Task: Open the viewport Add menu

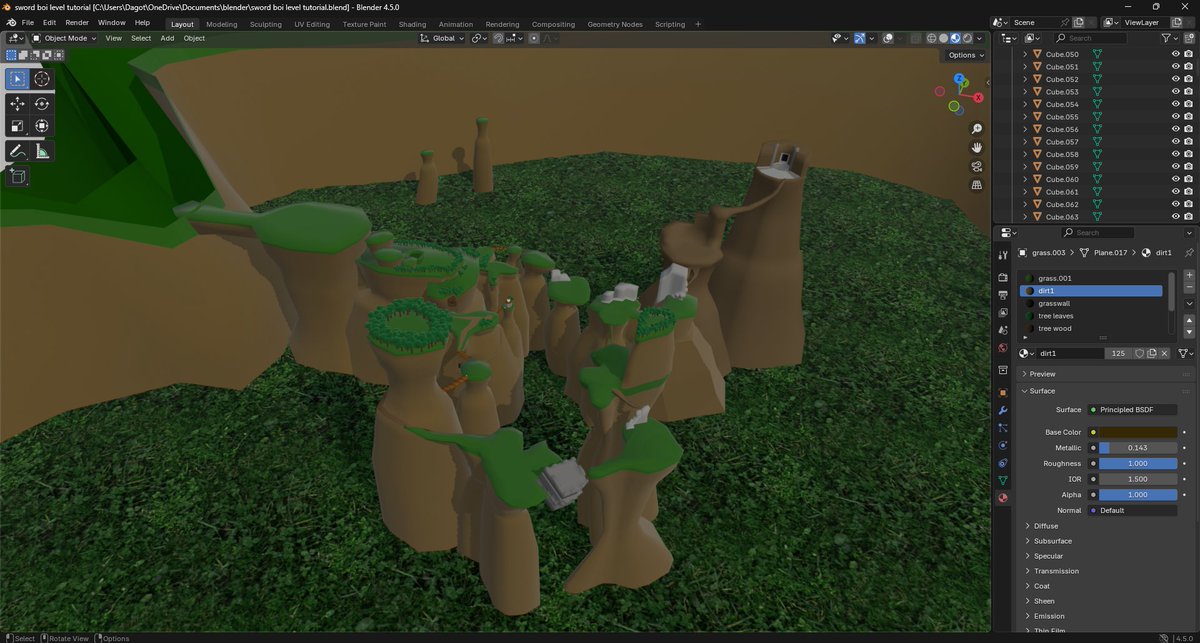Action: point(167,38)
